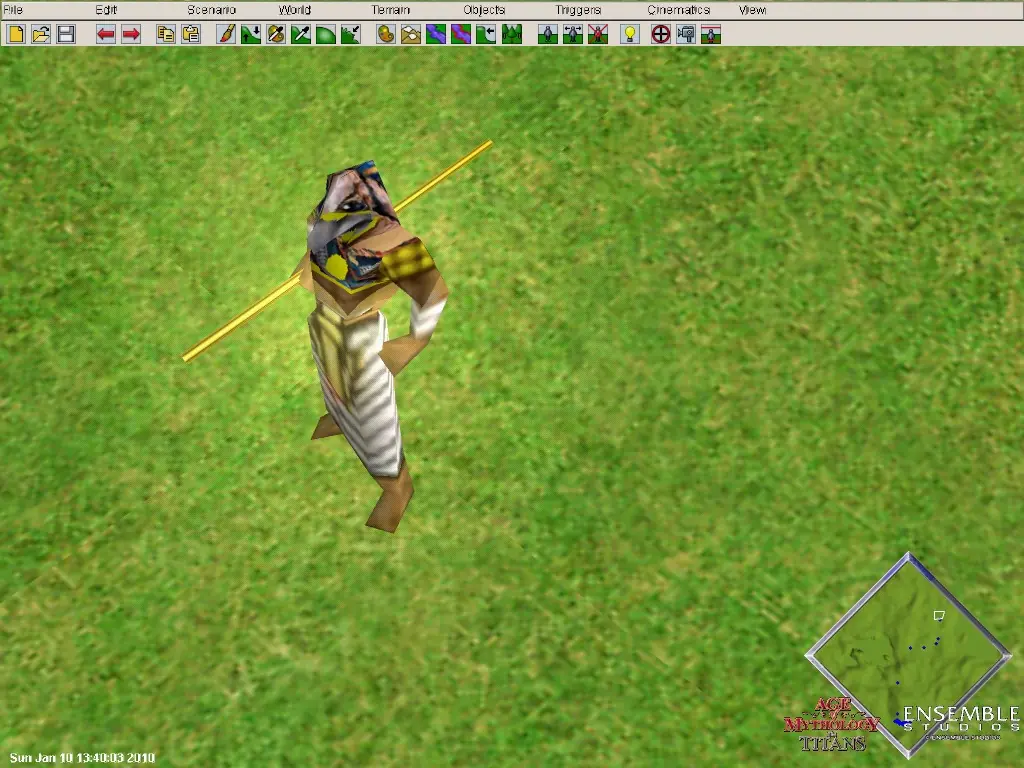The height and width of the screenshot is (768, 1024).
Task: Select the single figure place object tool
Action: 547,34
